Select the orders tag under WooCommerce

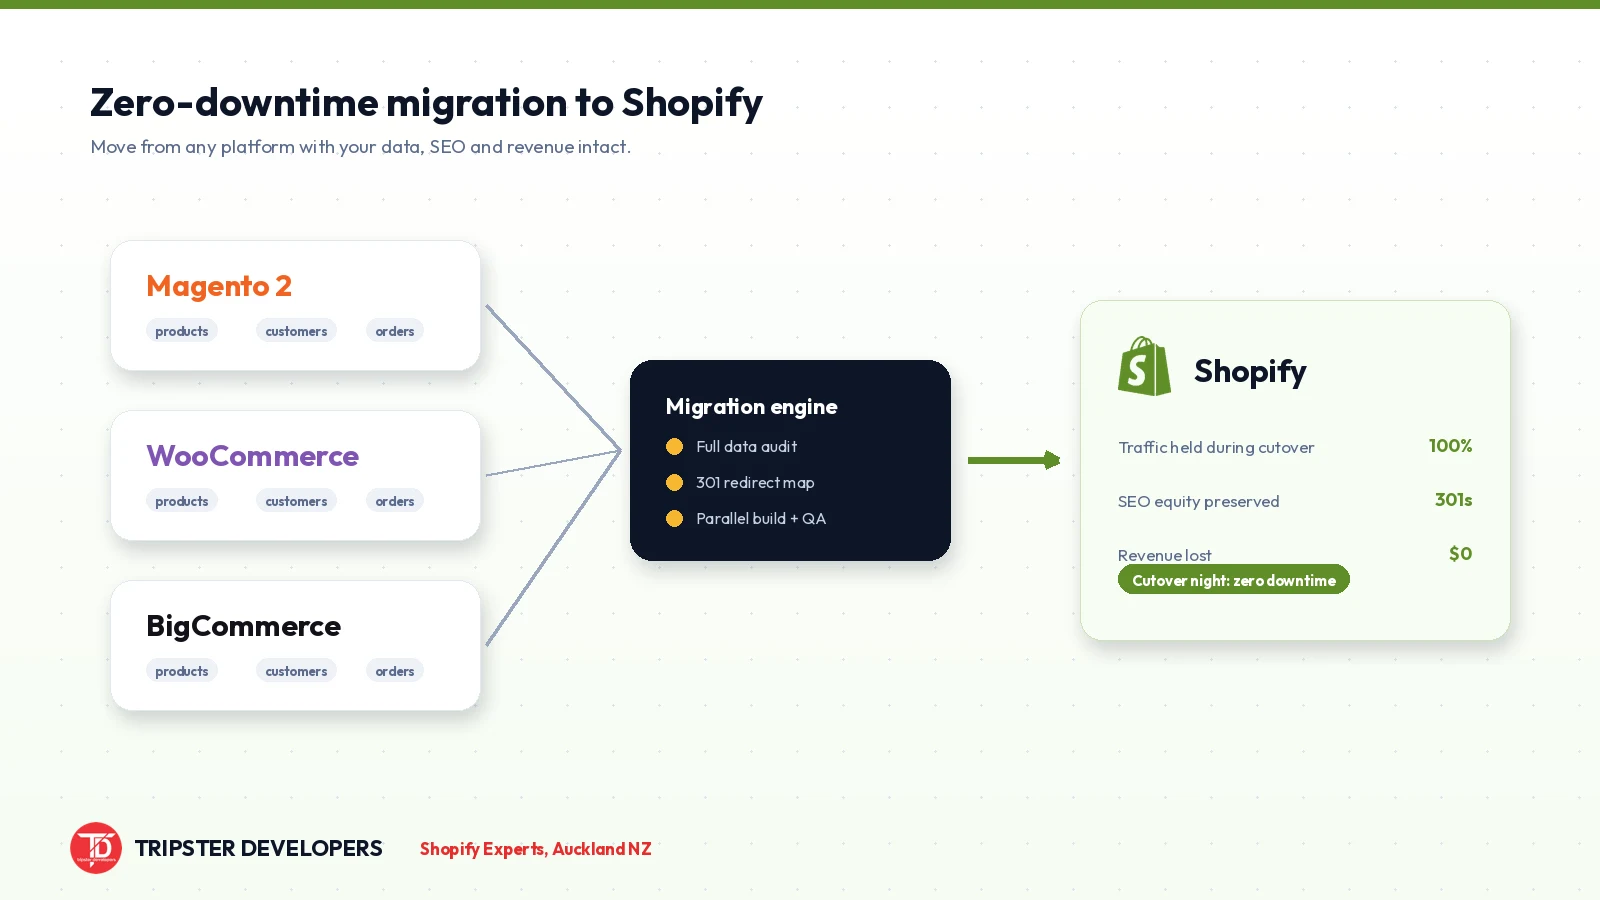click(395, 501)
